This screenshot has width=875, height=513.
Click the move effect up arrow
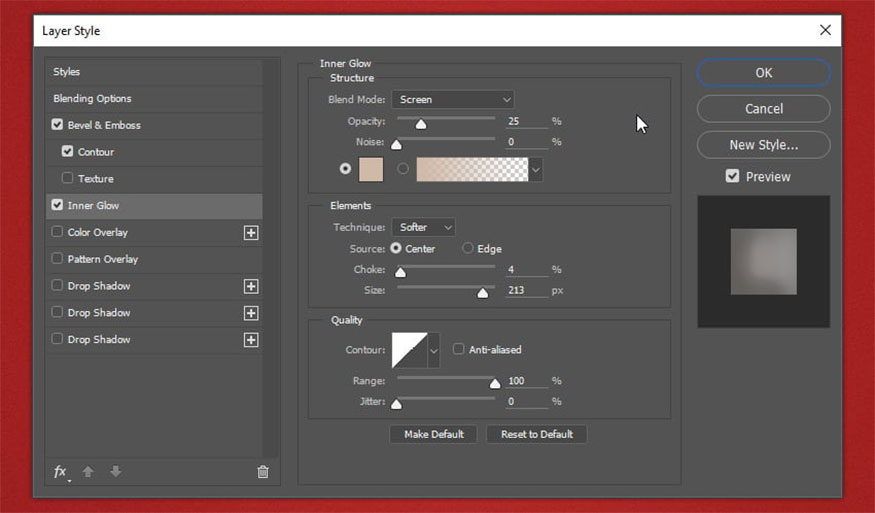coord(88,472)
